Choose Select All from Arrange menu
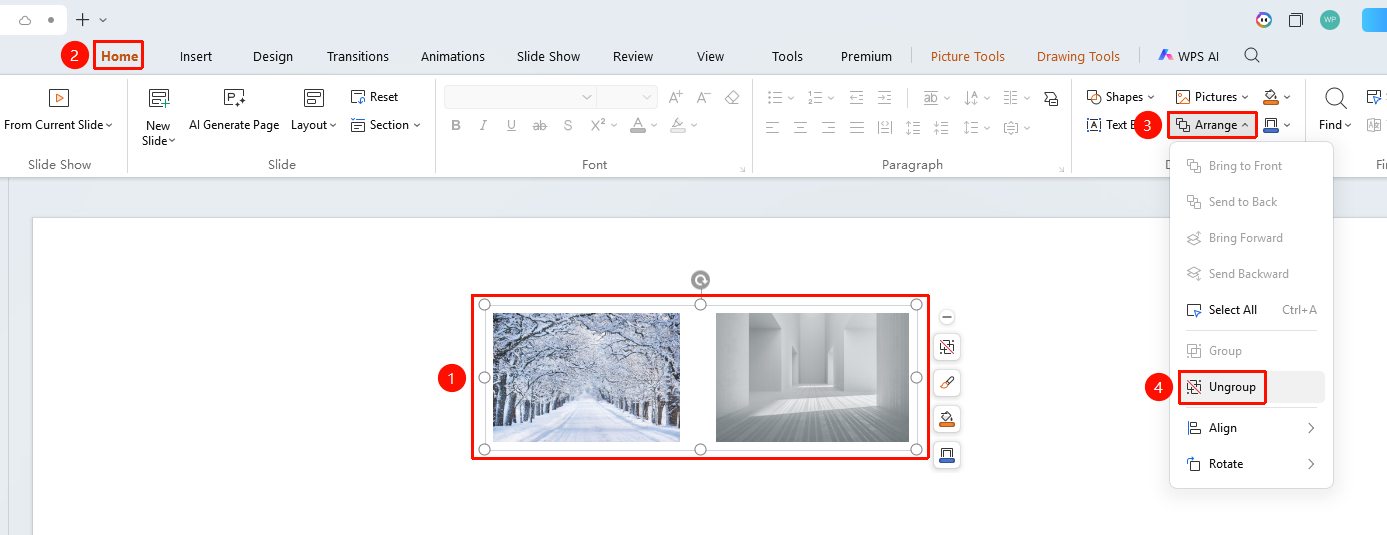 (x=1250, y=310)
